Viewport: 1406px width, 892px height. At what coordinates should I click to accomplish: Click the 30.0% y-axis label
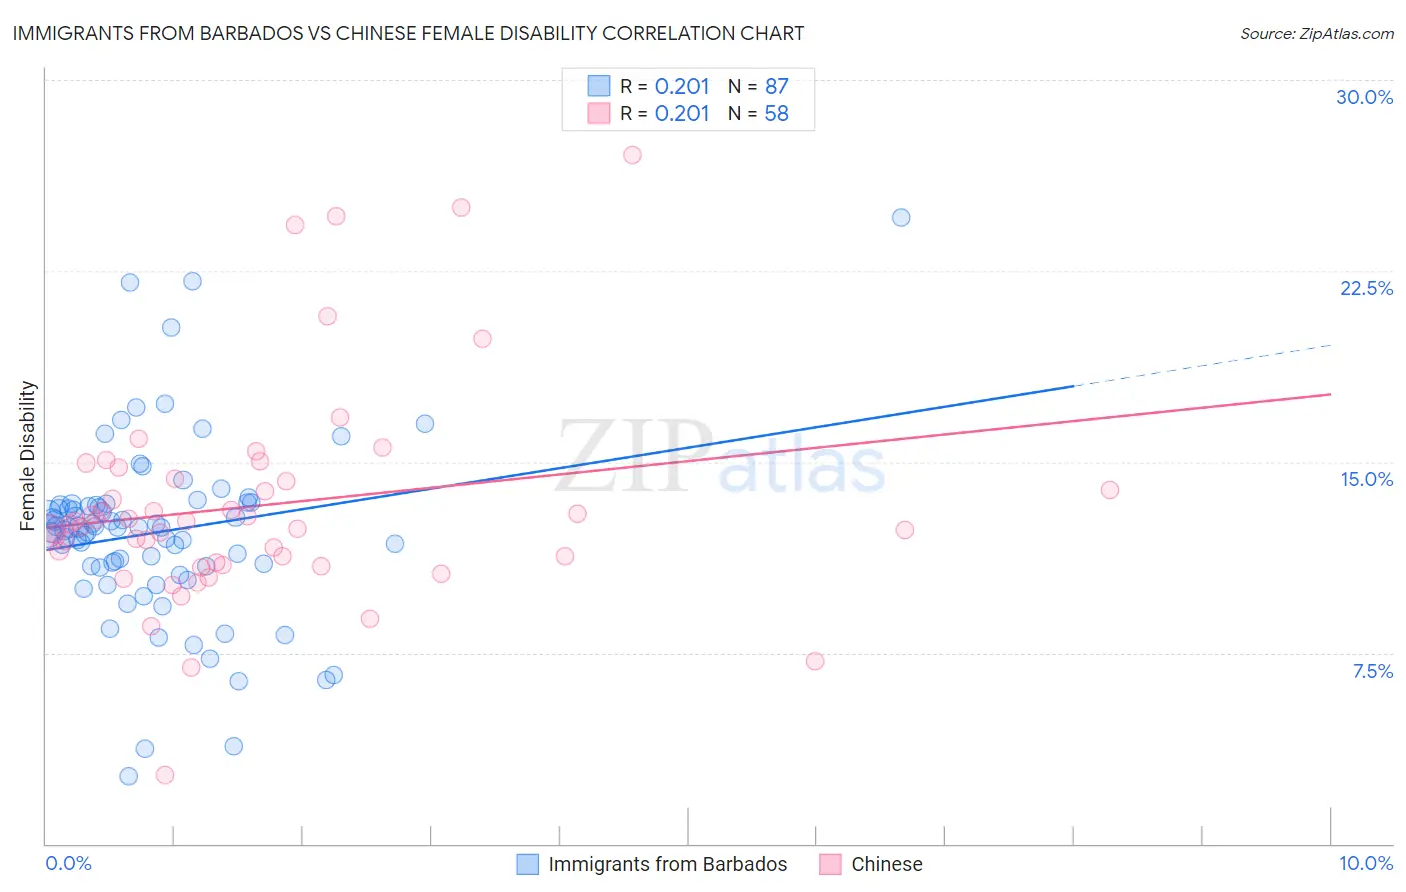(1364, 97)
